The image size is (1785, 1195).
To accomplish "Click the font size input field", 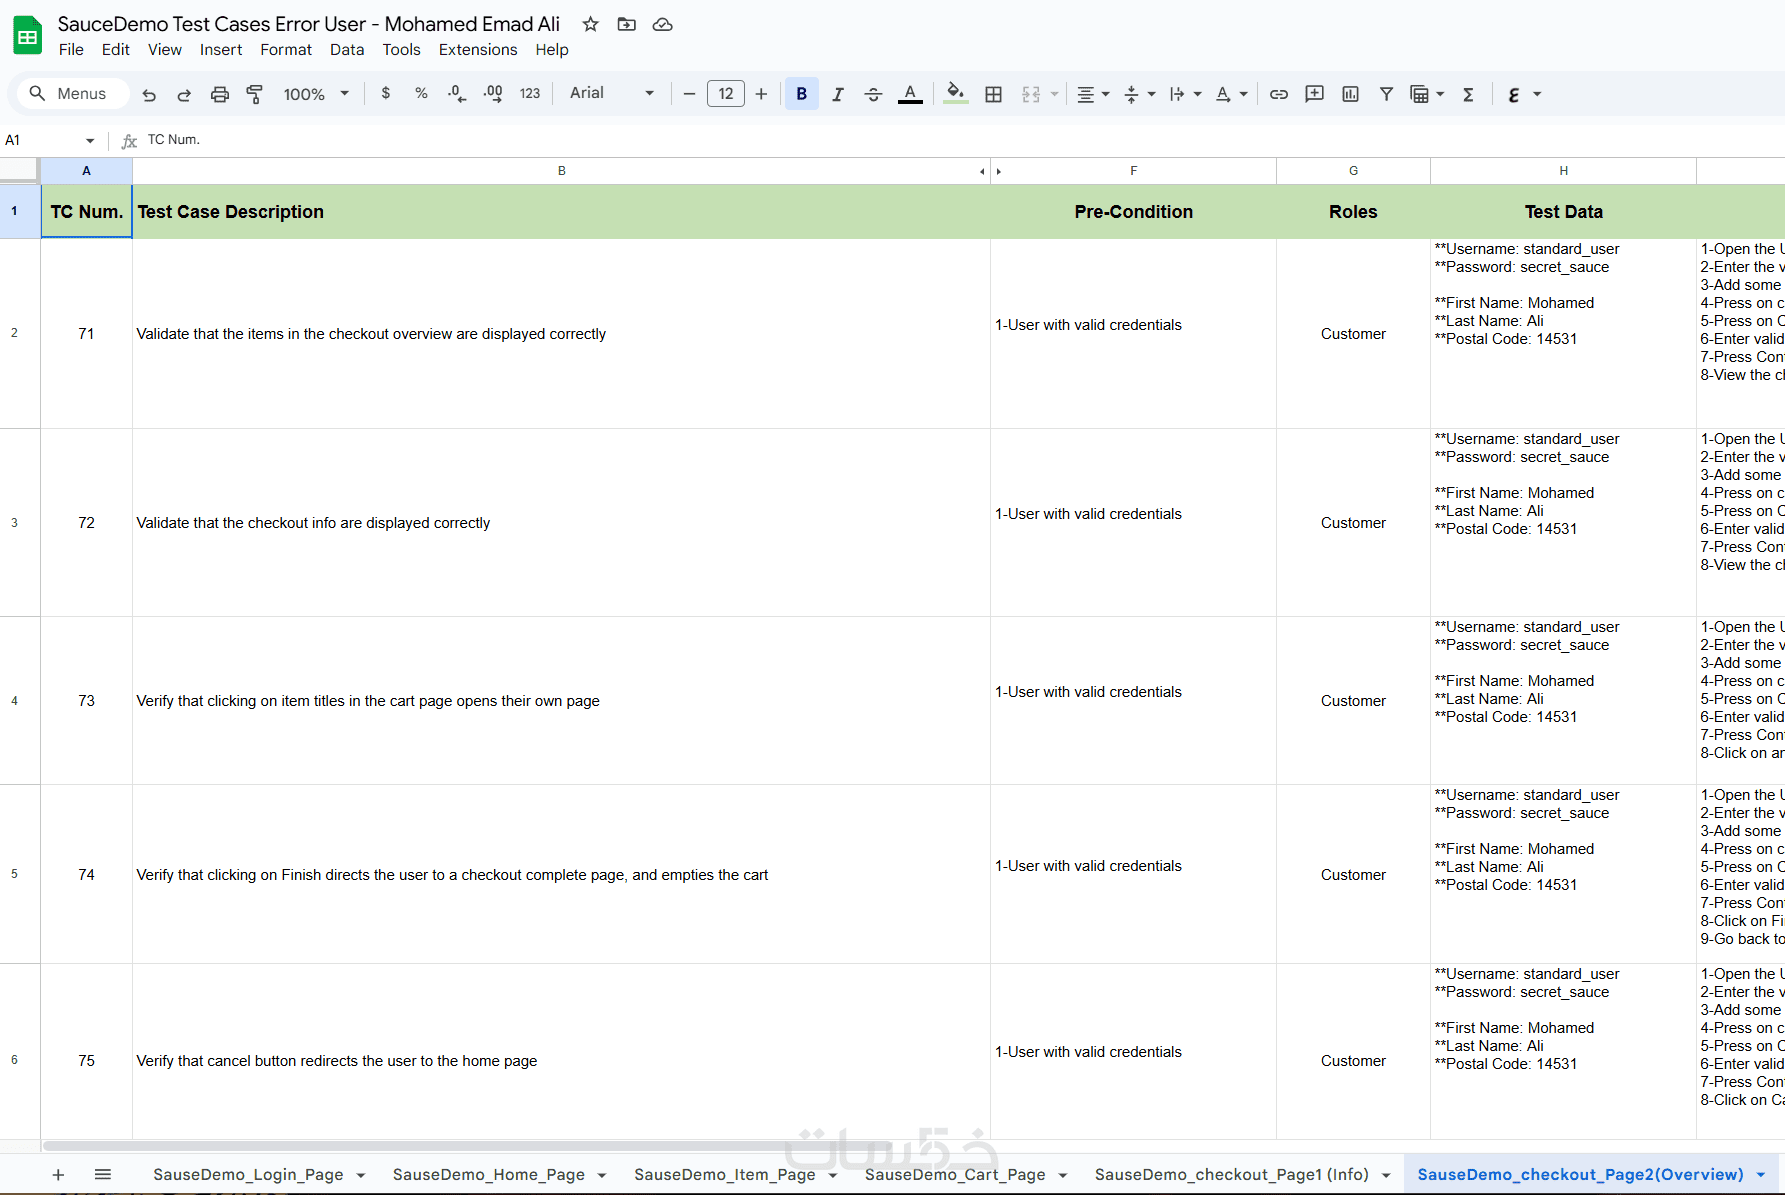I will pyautogui.click(x=726, y=94).
